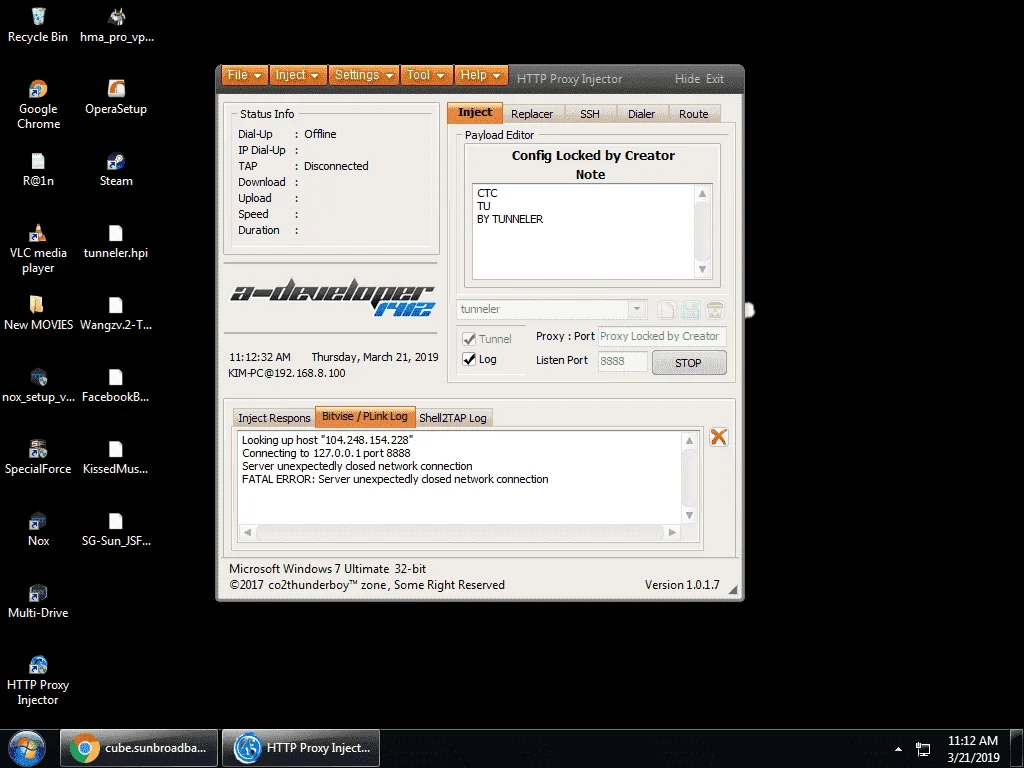Select nox_setup_v... installer icon

click(x=38, y=385)
